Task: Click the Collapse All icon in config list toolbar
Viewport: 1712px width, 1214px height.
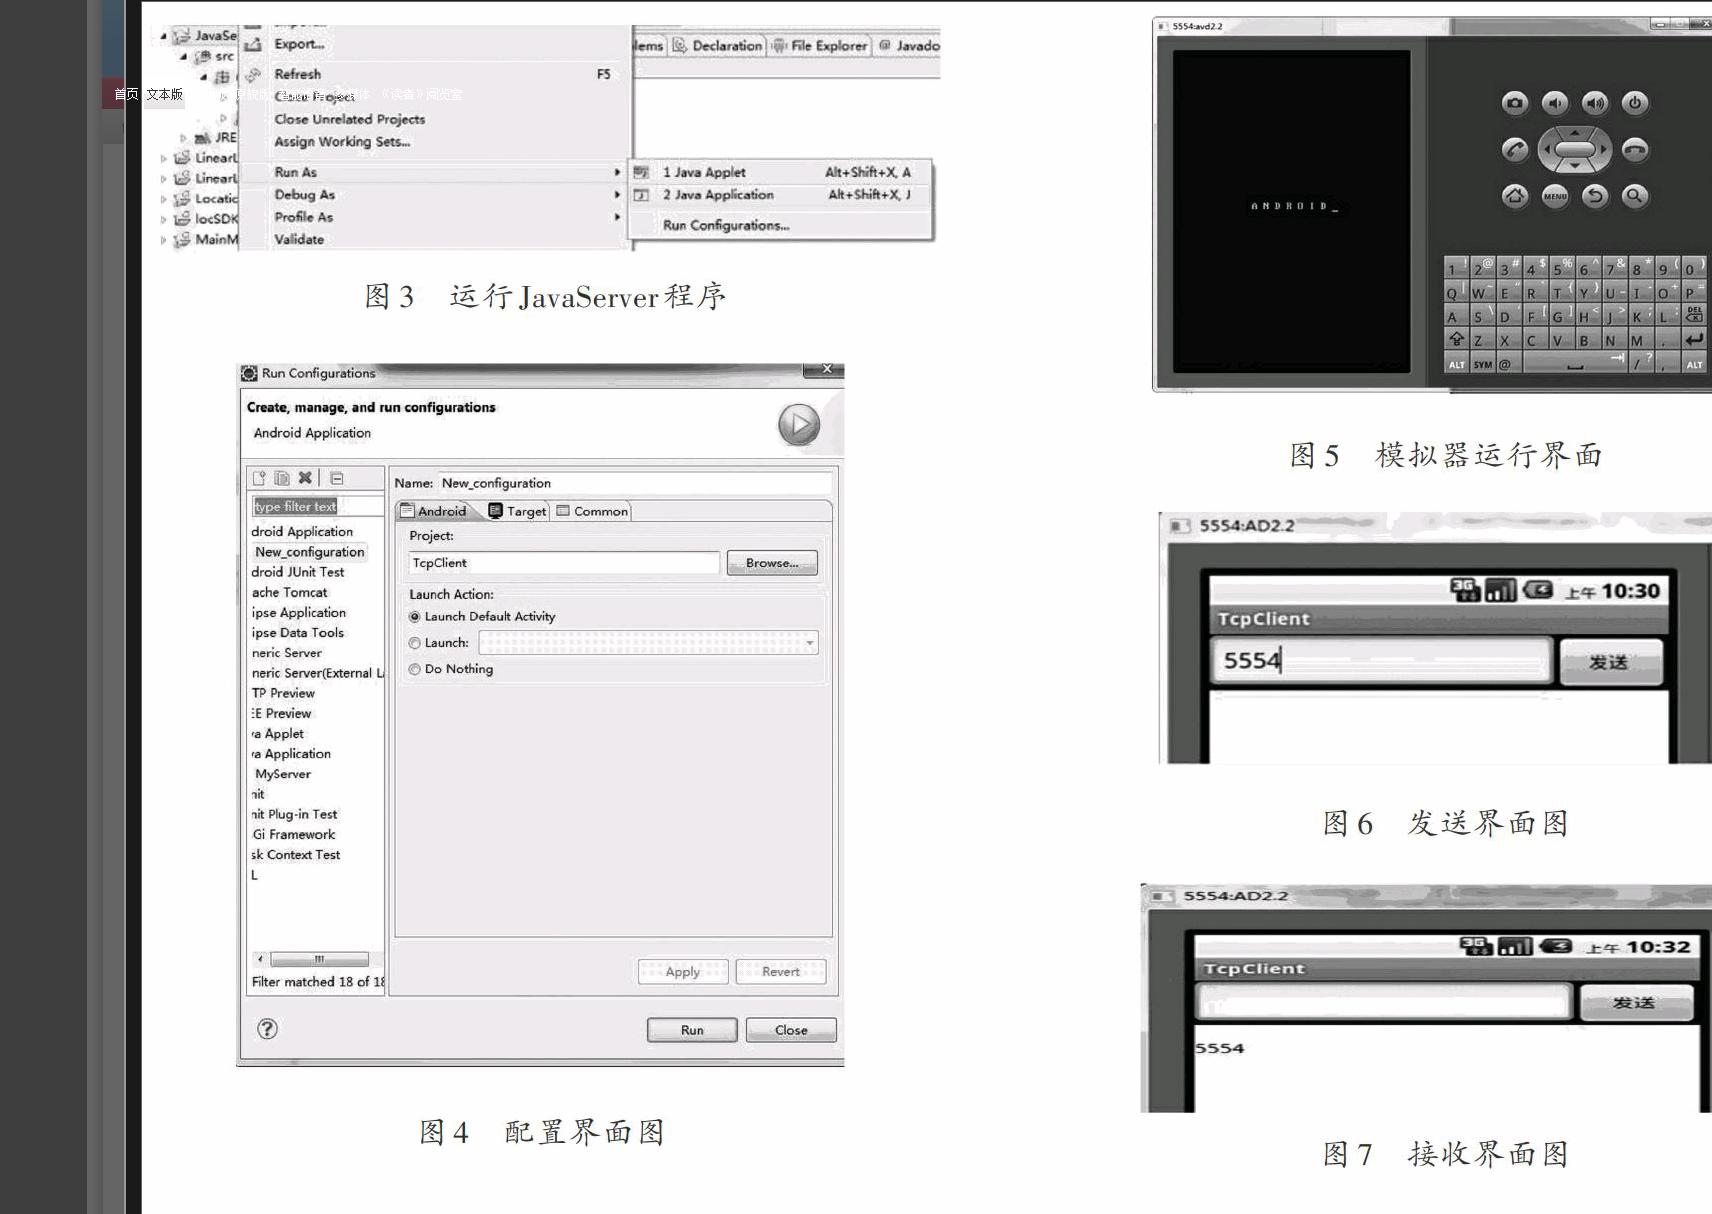Action: coord(337,478)
